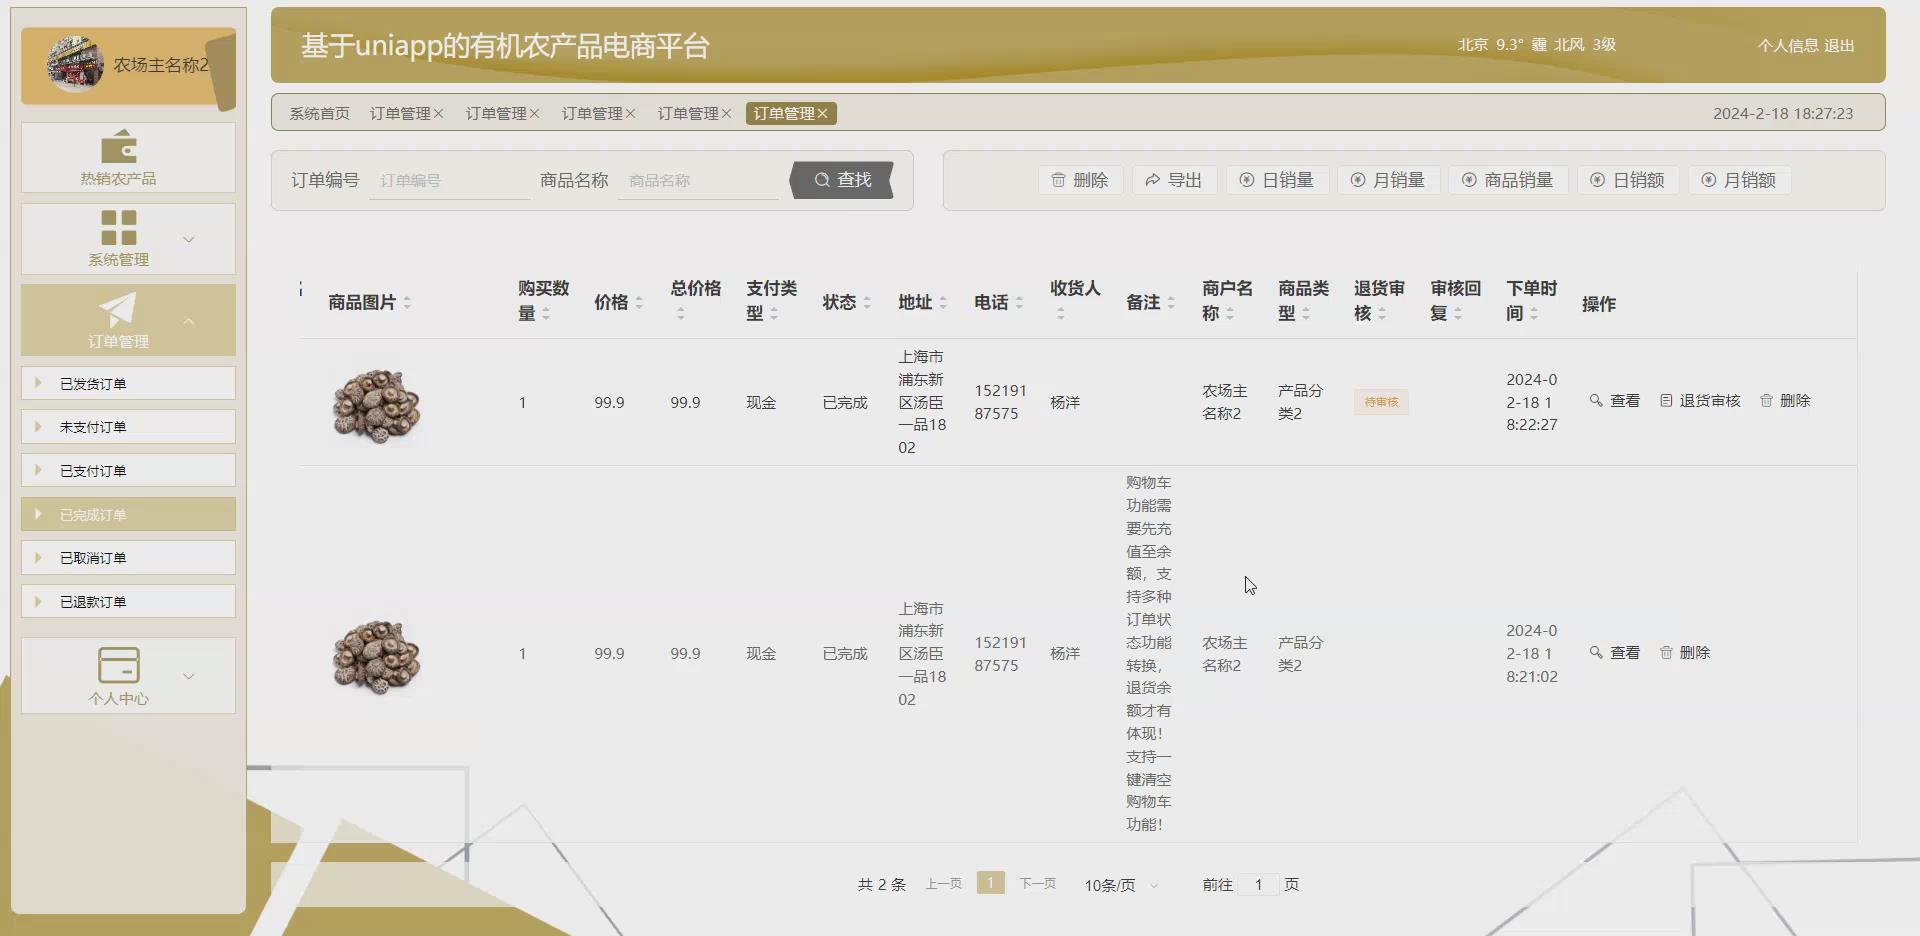Delete the order placed at 18:21:02
This screenshot has width=1920, height=936.
(1685, 653)
